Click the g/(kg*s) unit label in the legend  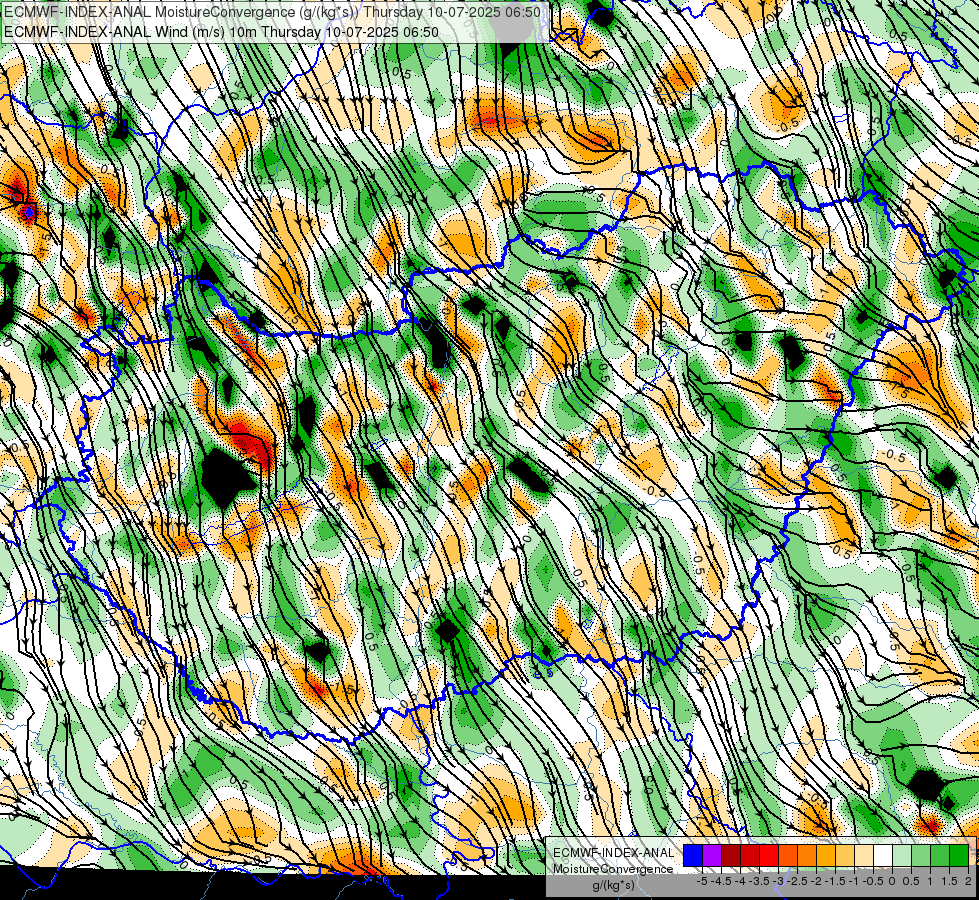(x=613, y=885)
